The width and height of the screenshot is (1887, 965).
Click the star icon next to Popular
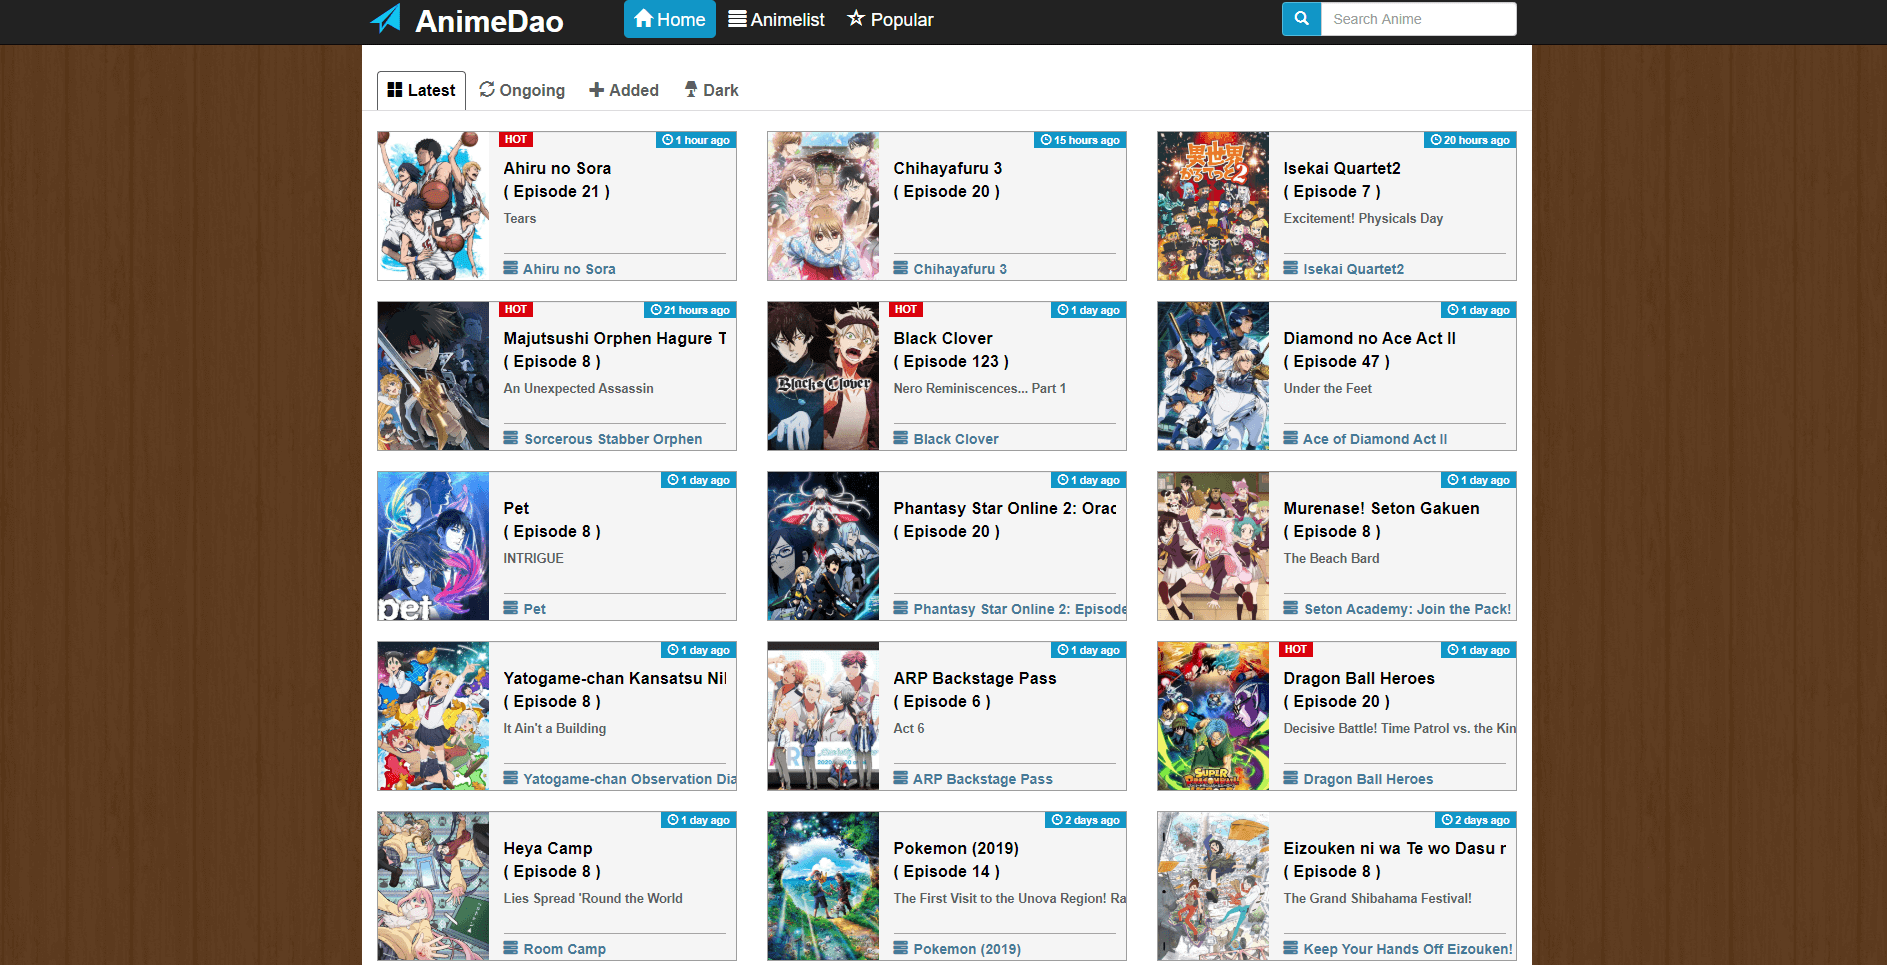(857, 18)
